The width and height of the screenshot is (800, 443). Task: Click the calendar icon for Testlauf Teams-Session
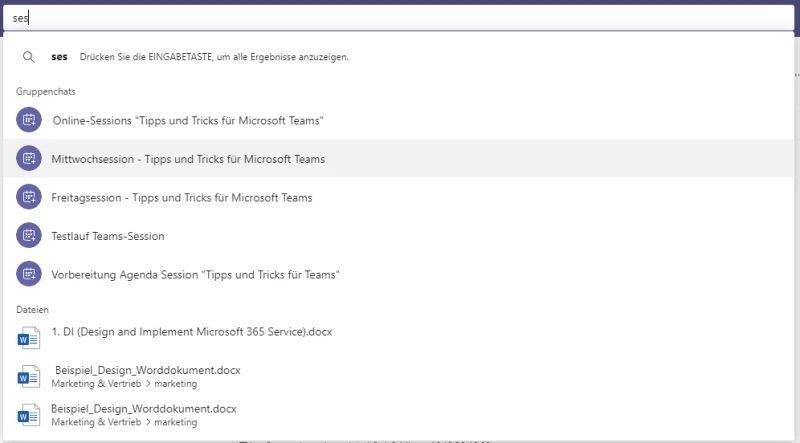[x=29, y=235]
